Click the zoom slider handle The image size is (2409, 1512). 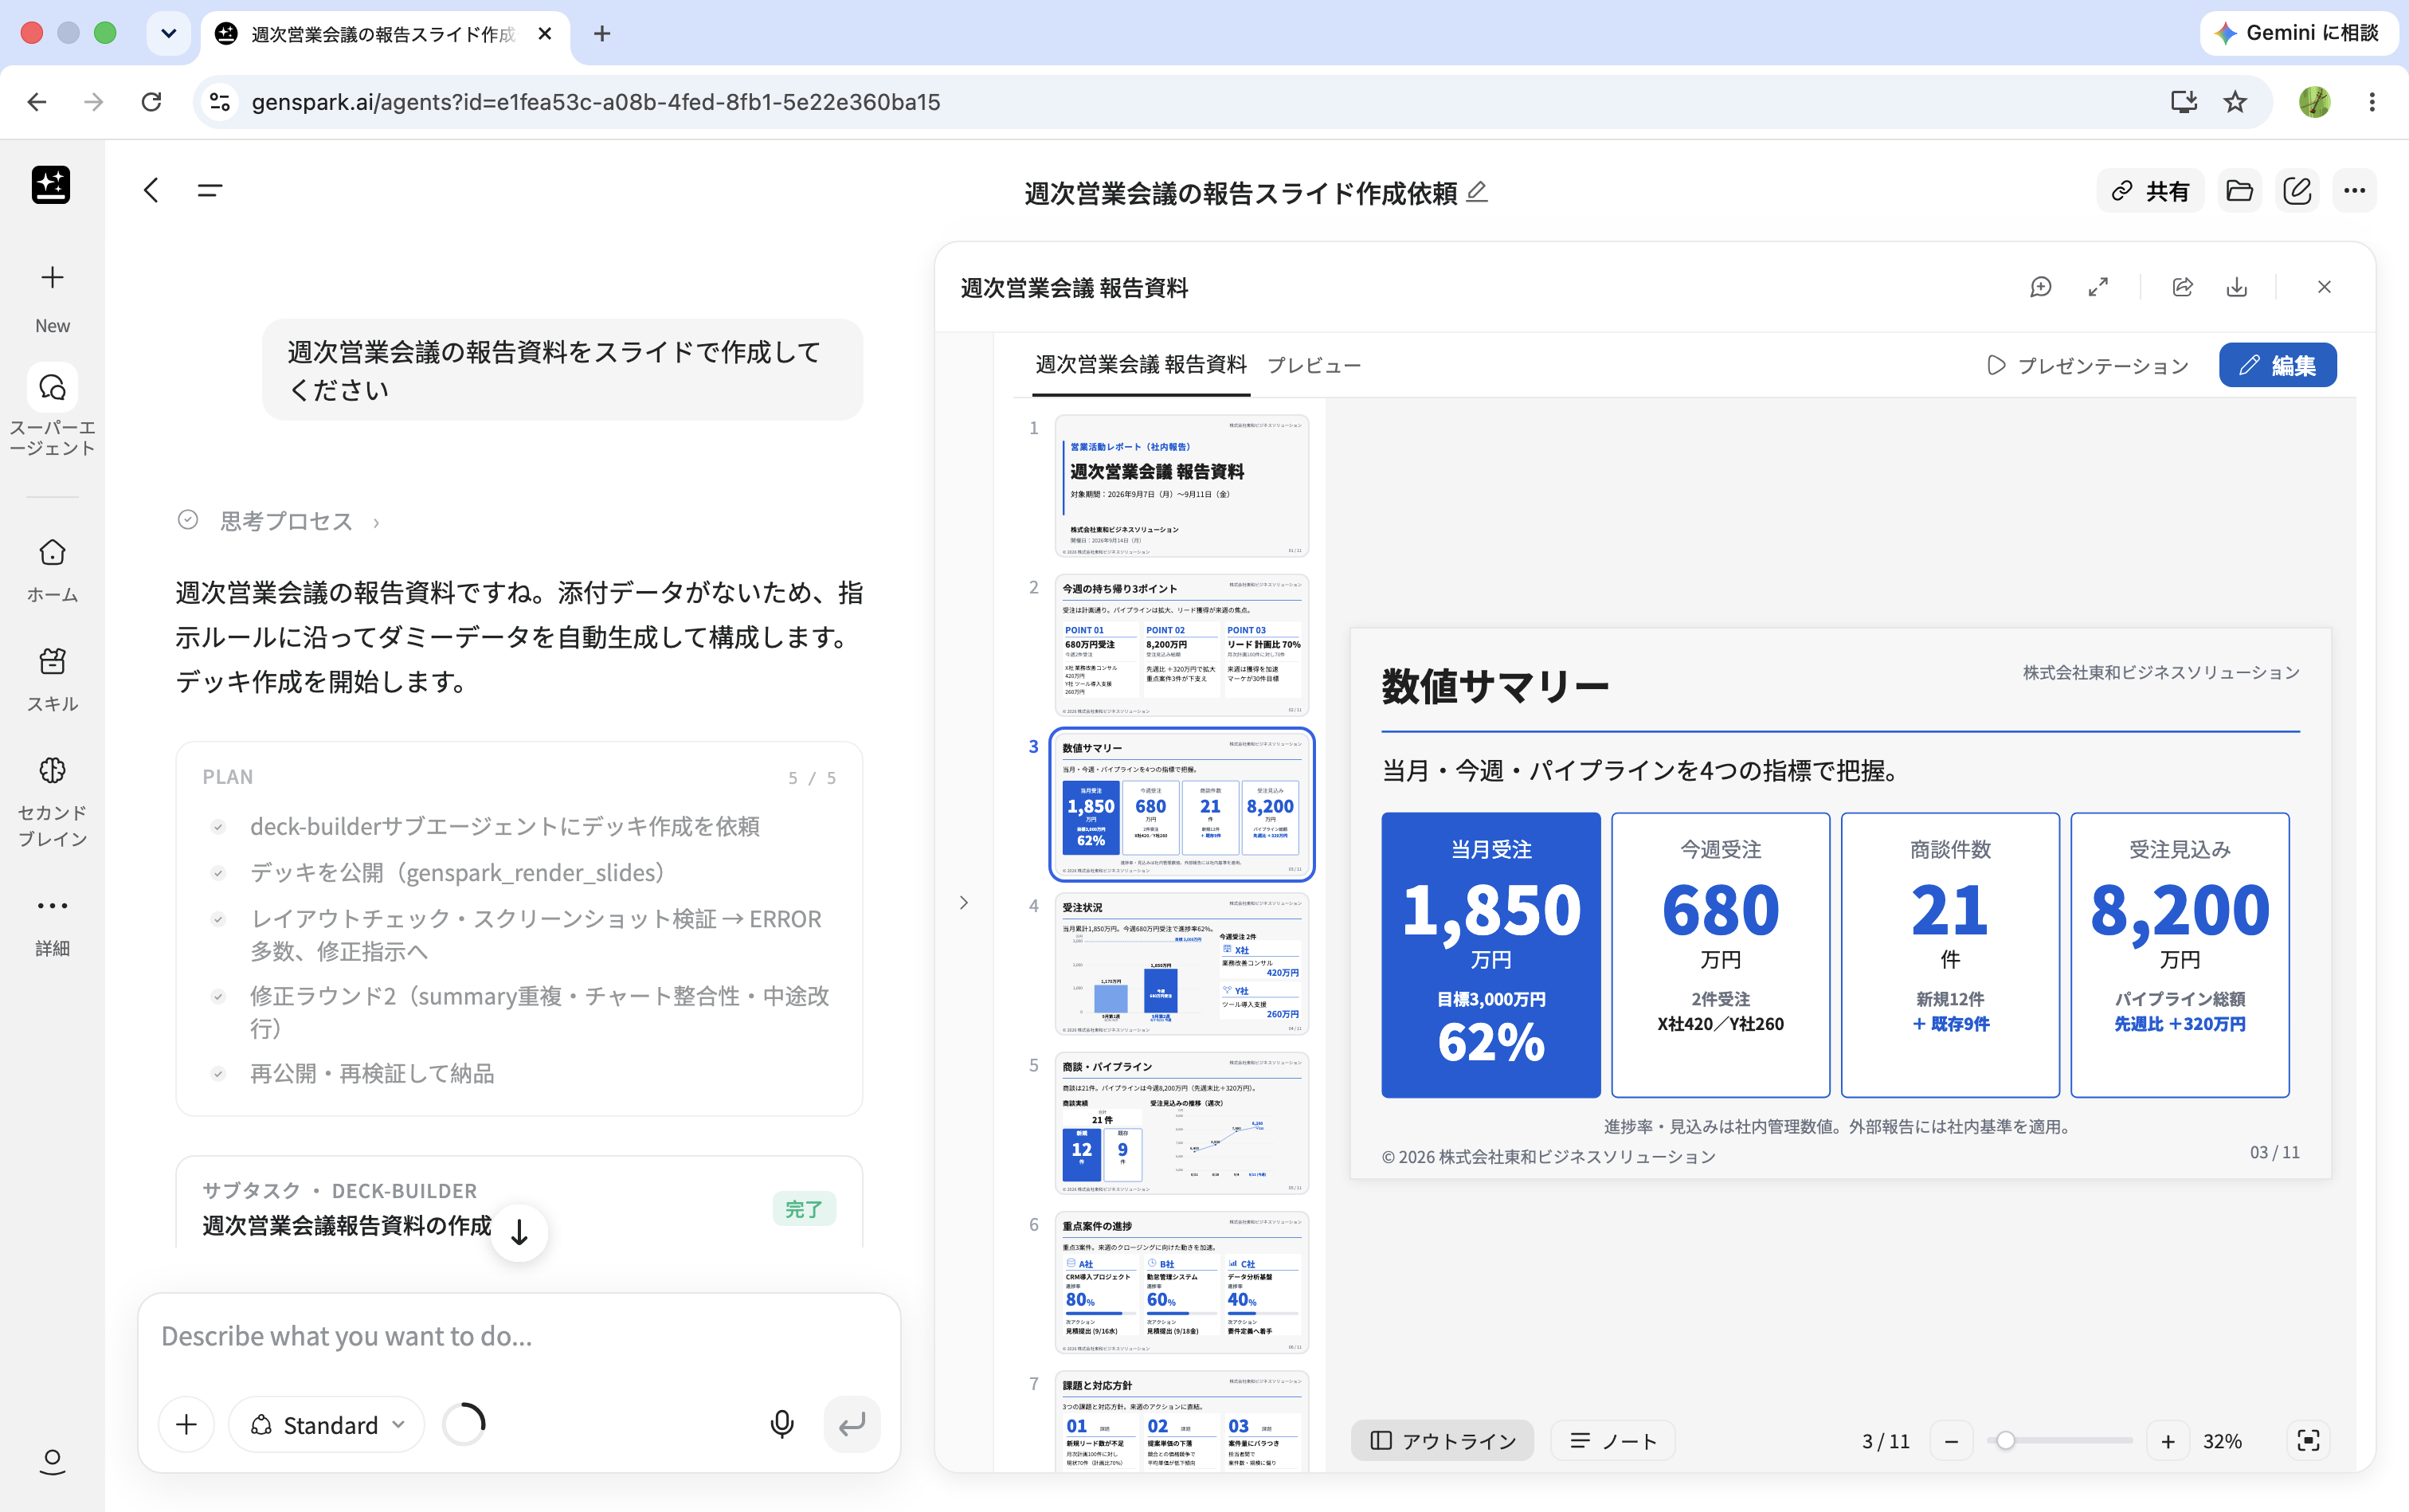tap(2004, 1440)
